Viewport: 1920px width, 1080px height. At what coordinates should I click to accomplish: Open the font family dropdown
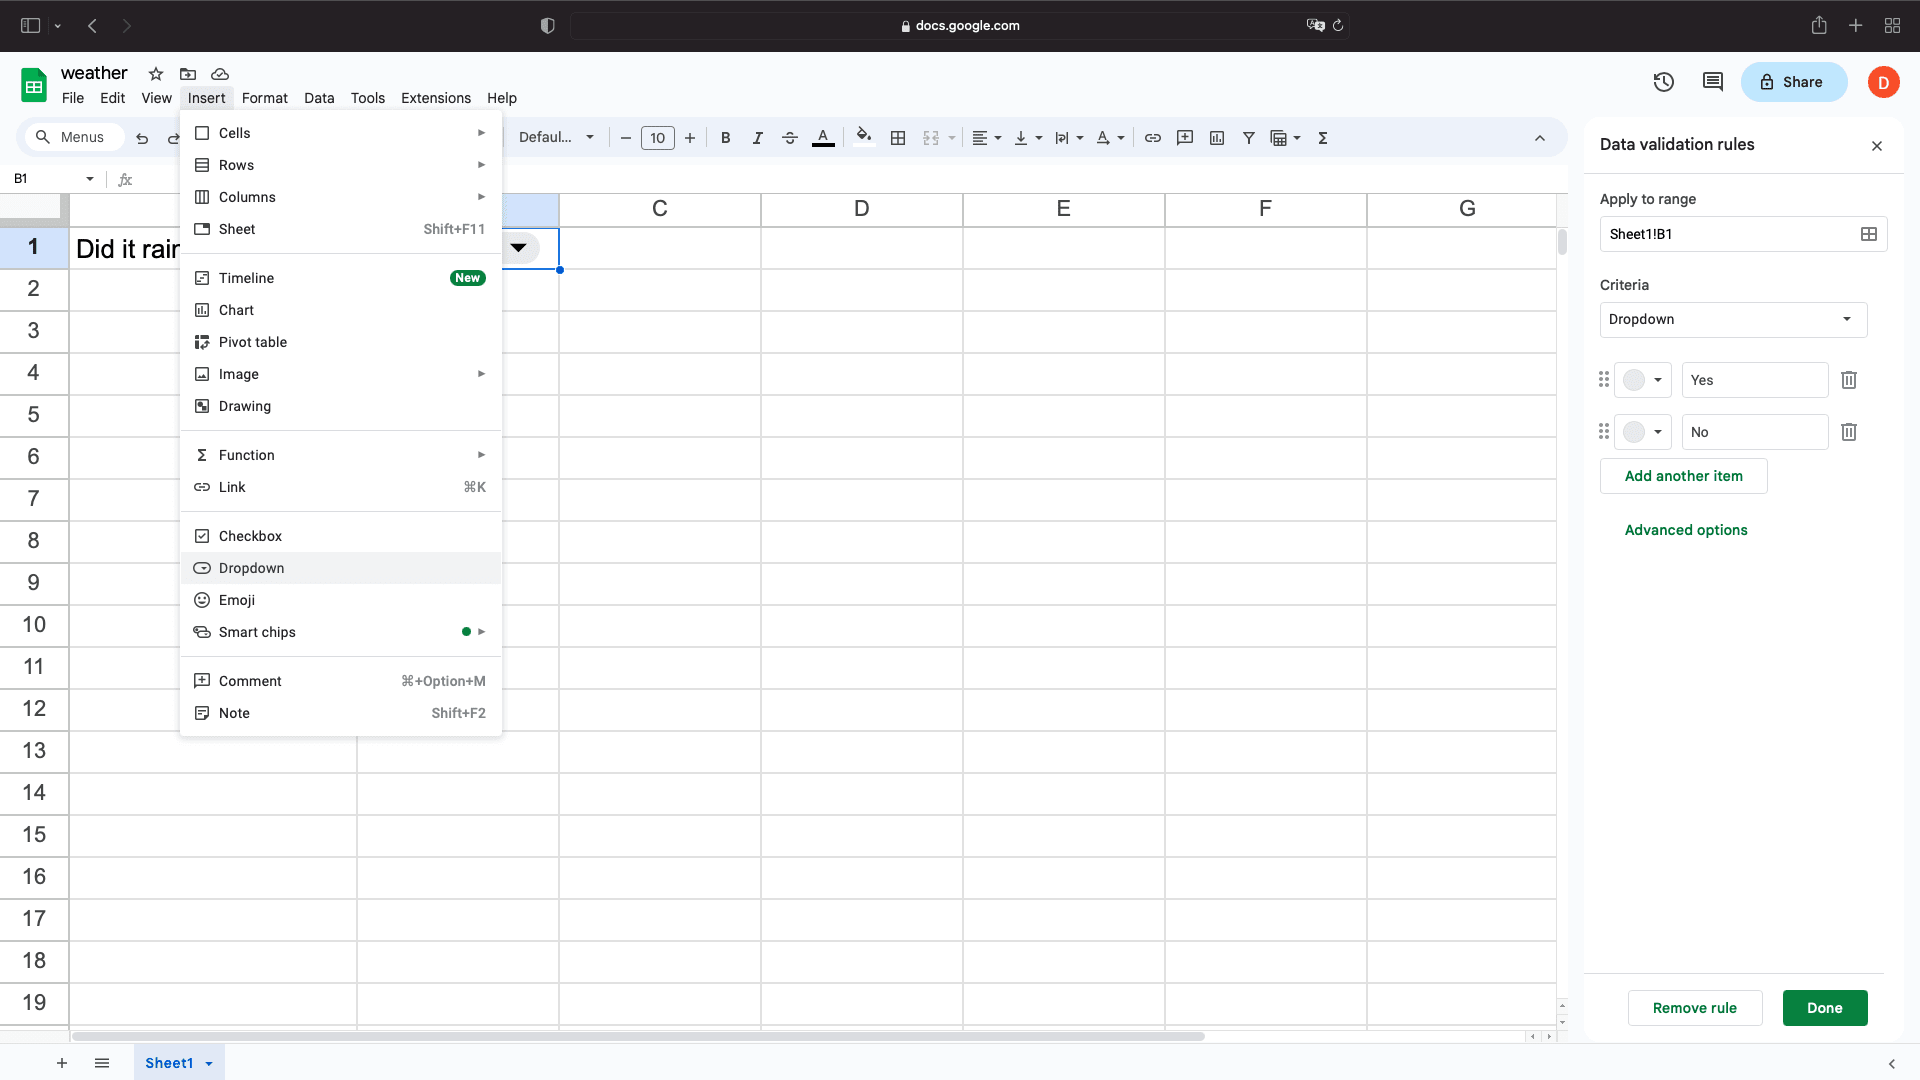tap(556, 138)
